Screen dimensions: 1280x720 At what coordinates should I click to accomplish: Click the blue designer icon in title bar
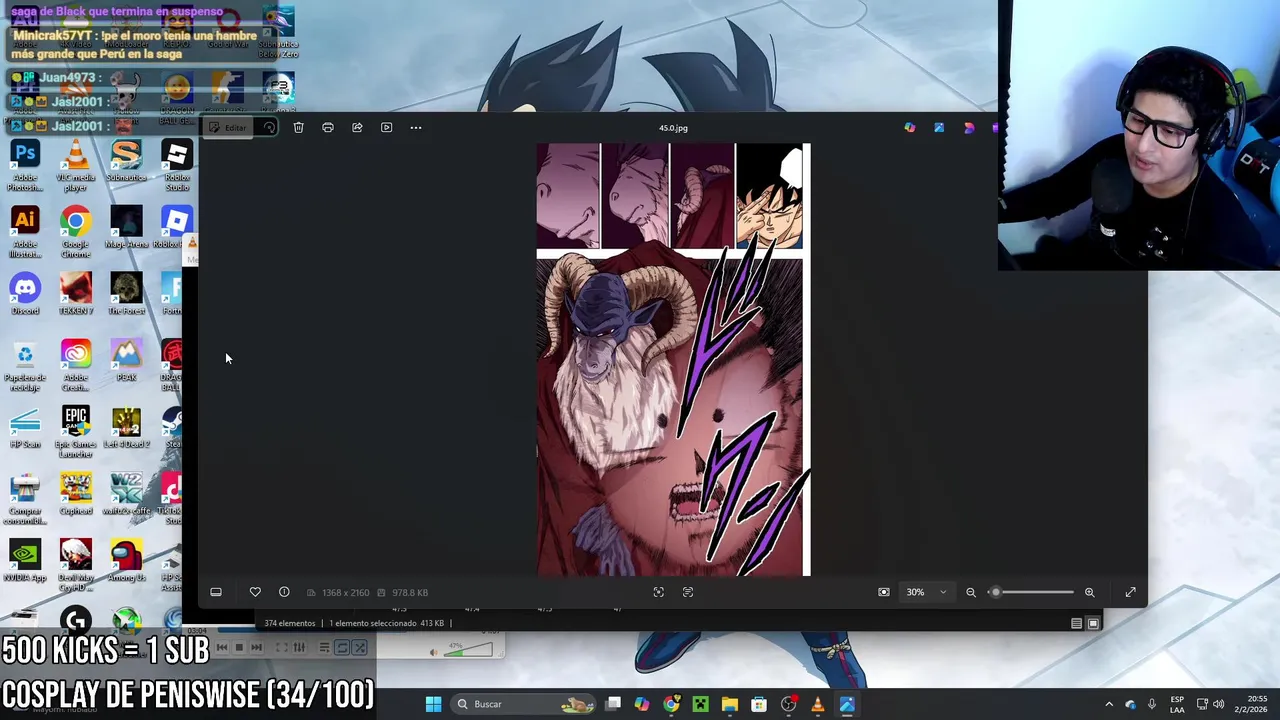[x=939, y=127]
